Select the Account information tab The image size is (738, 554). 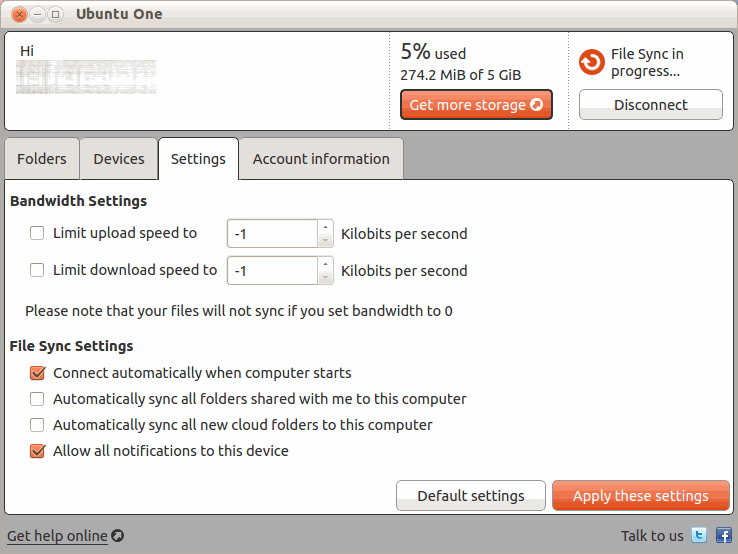pyautogui.click(x=321, y=159)
